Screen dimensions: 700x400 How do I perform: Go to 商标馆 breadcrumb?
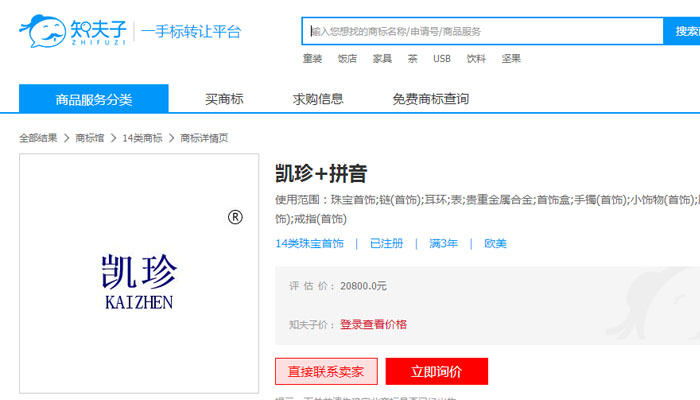[90, 138]
